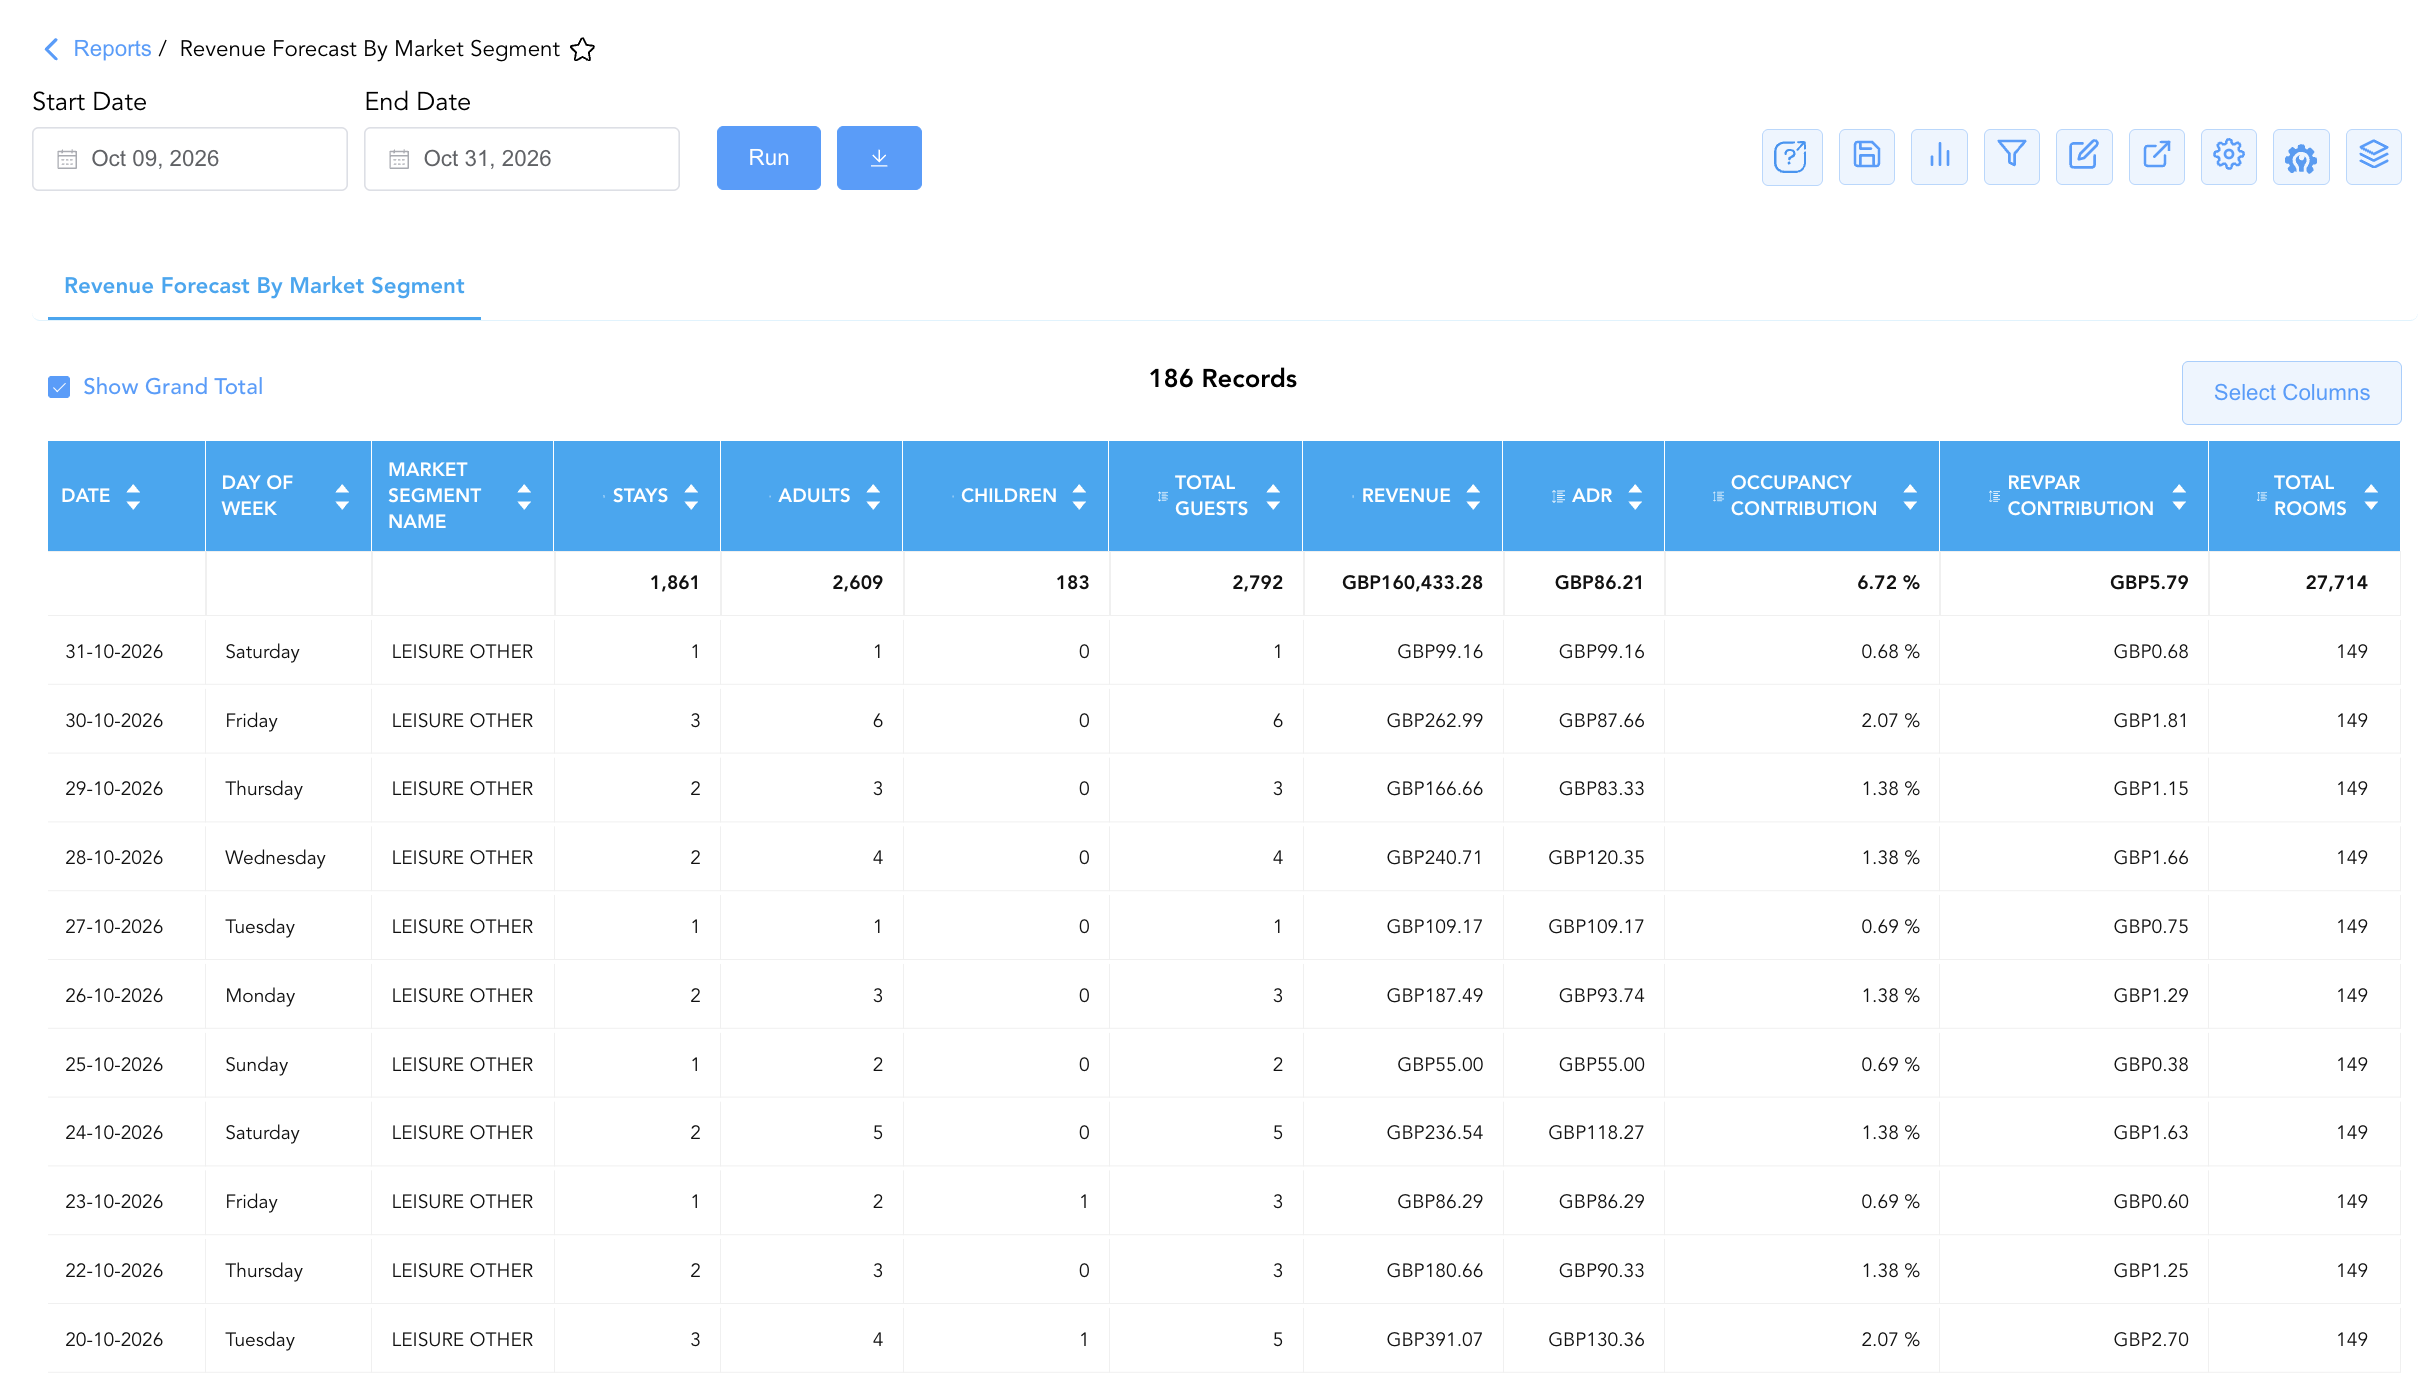Click the filled blue gear icon
The width and height of the screenshot is (2422, 1376).
[2301, 157]
